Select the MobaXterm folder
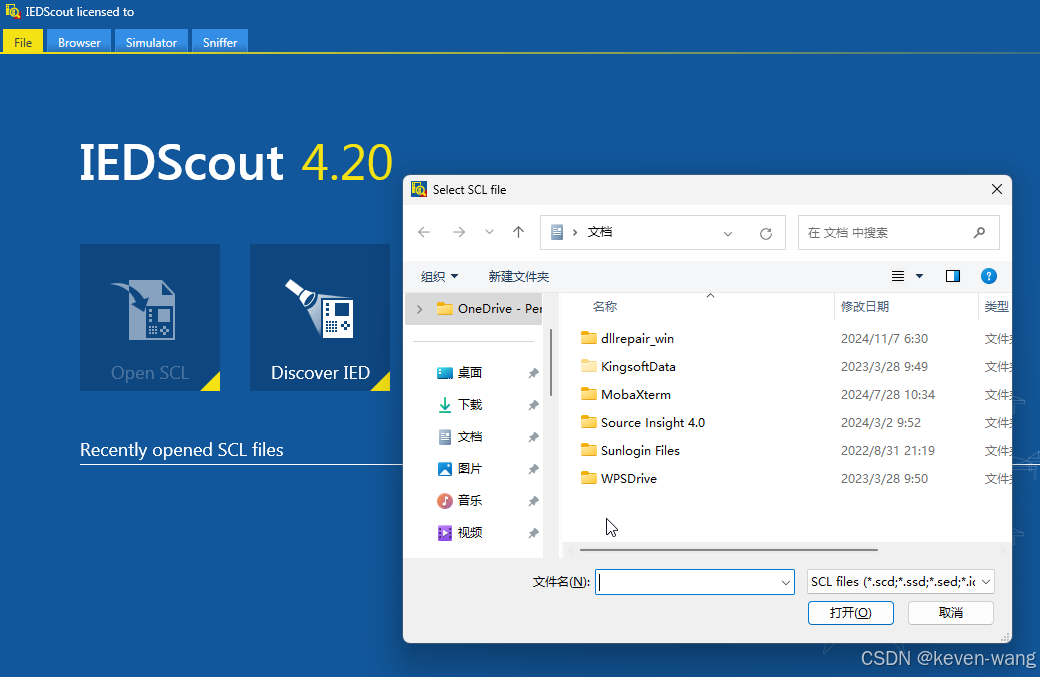This screenshot has width=1040, height=677. pos(635,395)
